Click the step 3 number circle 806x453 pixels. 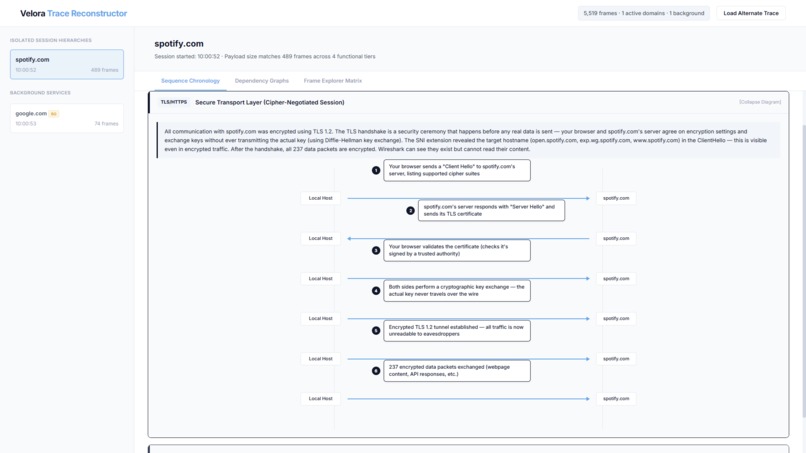[376, 250]
